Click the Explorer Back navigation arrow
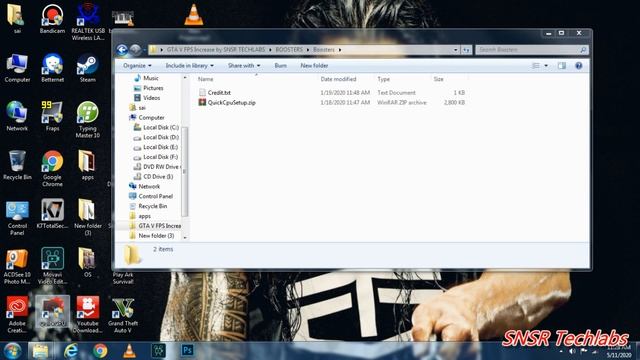The image size is (640, 360). (122, 50)
